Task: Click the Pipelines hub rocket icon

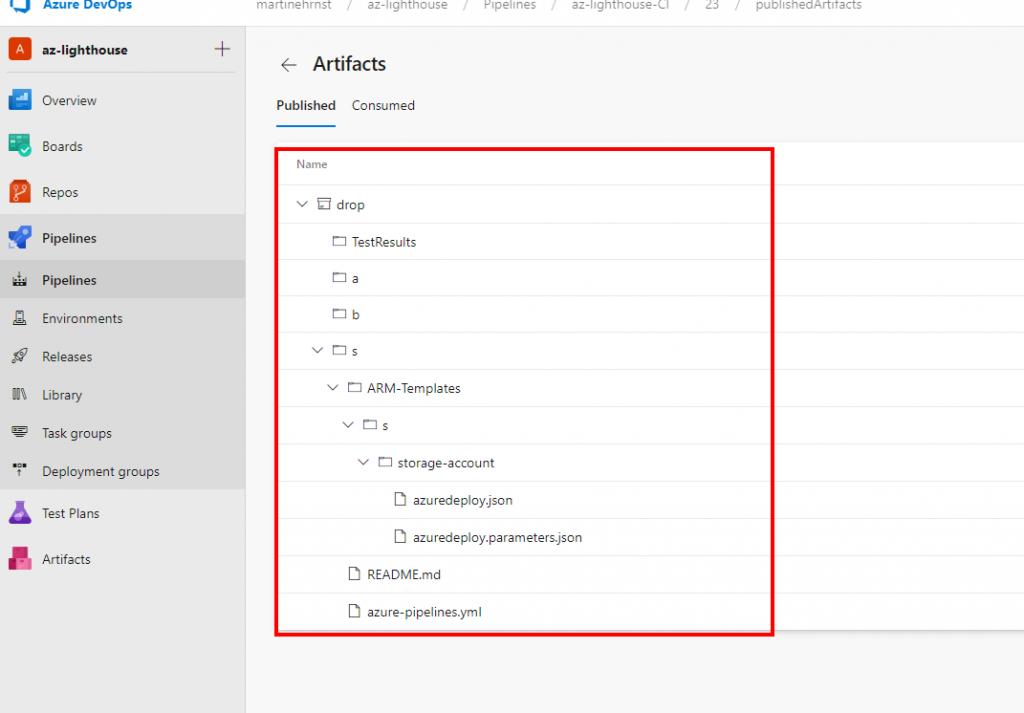Action: (x=20, y=238)
